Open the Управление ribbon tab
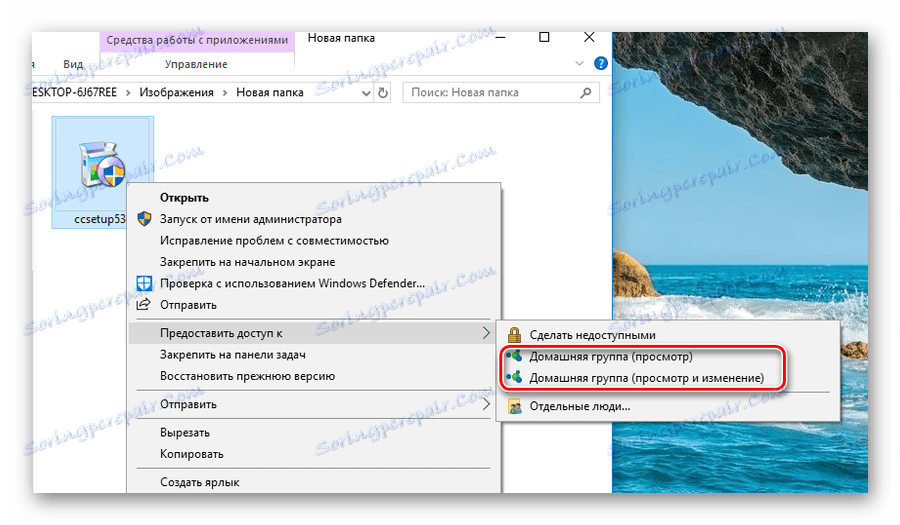900x525 pixels. point(196,64)
